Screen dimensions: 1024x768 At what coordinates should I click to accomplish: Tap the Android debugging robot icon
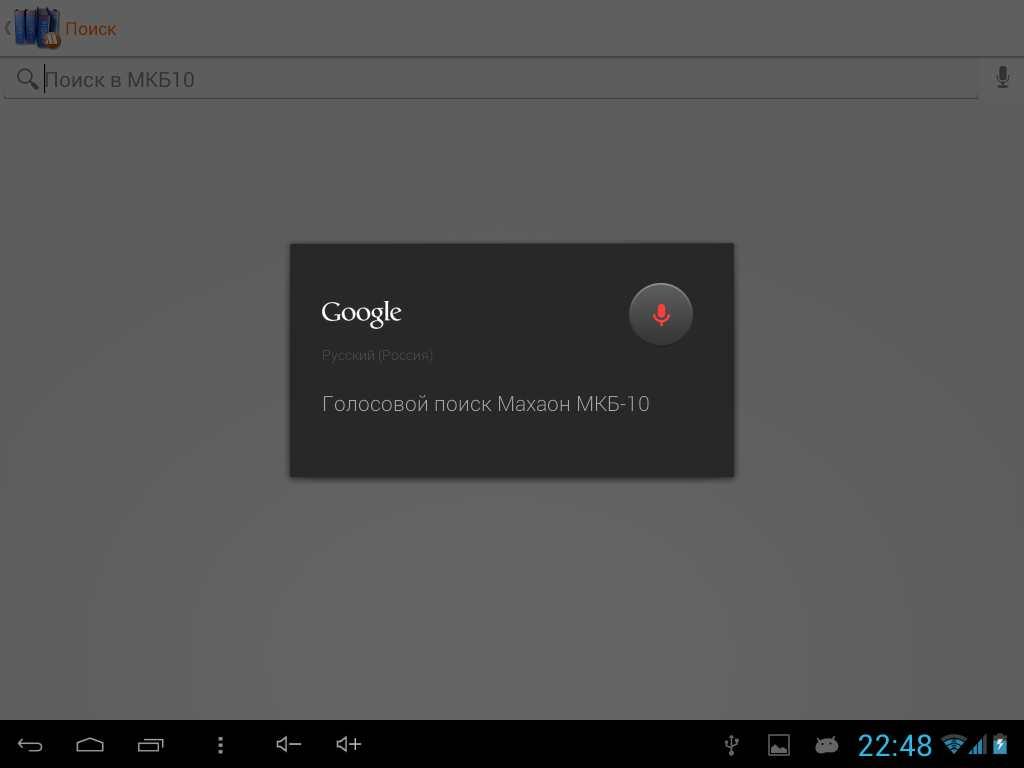tap(826, 744)
